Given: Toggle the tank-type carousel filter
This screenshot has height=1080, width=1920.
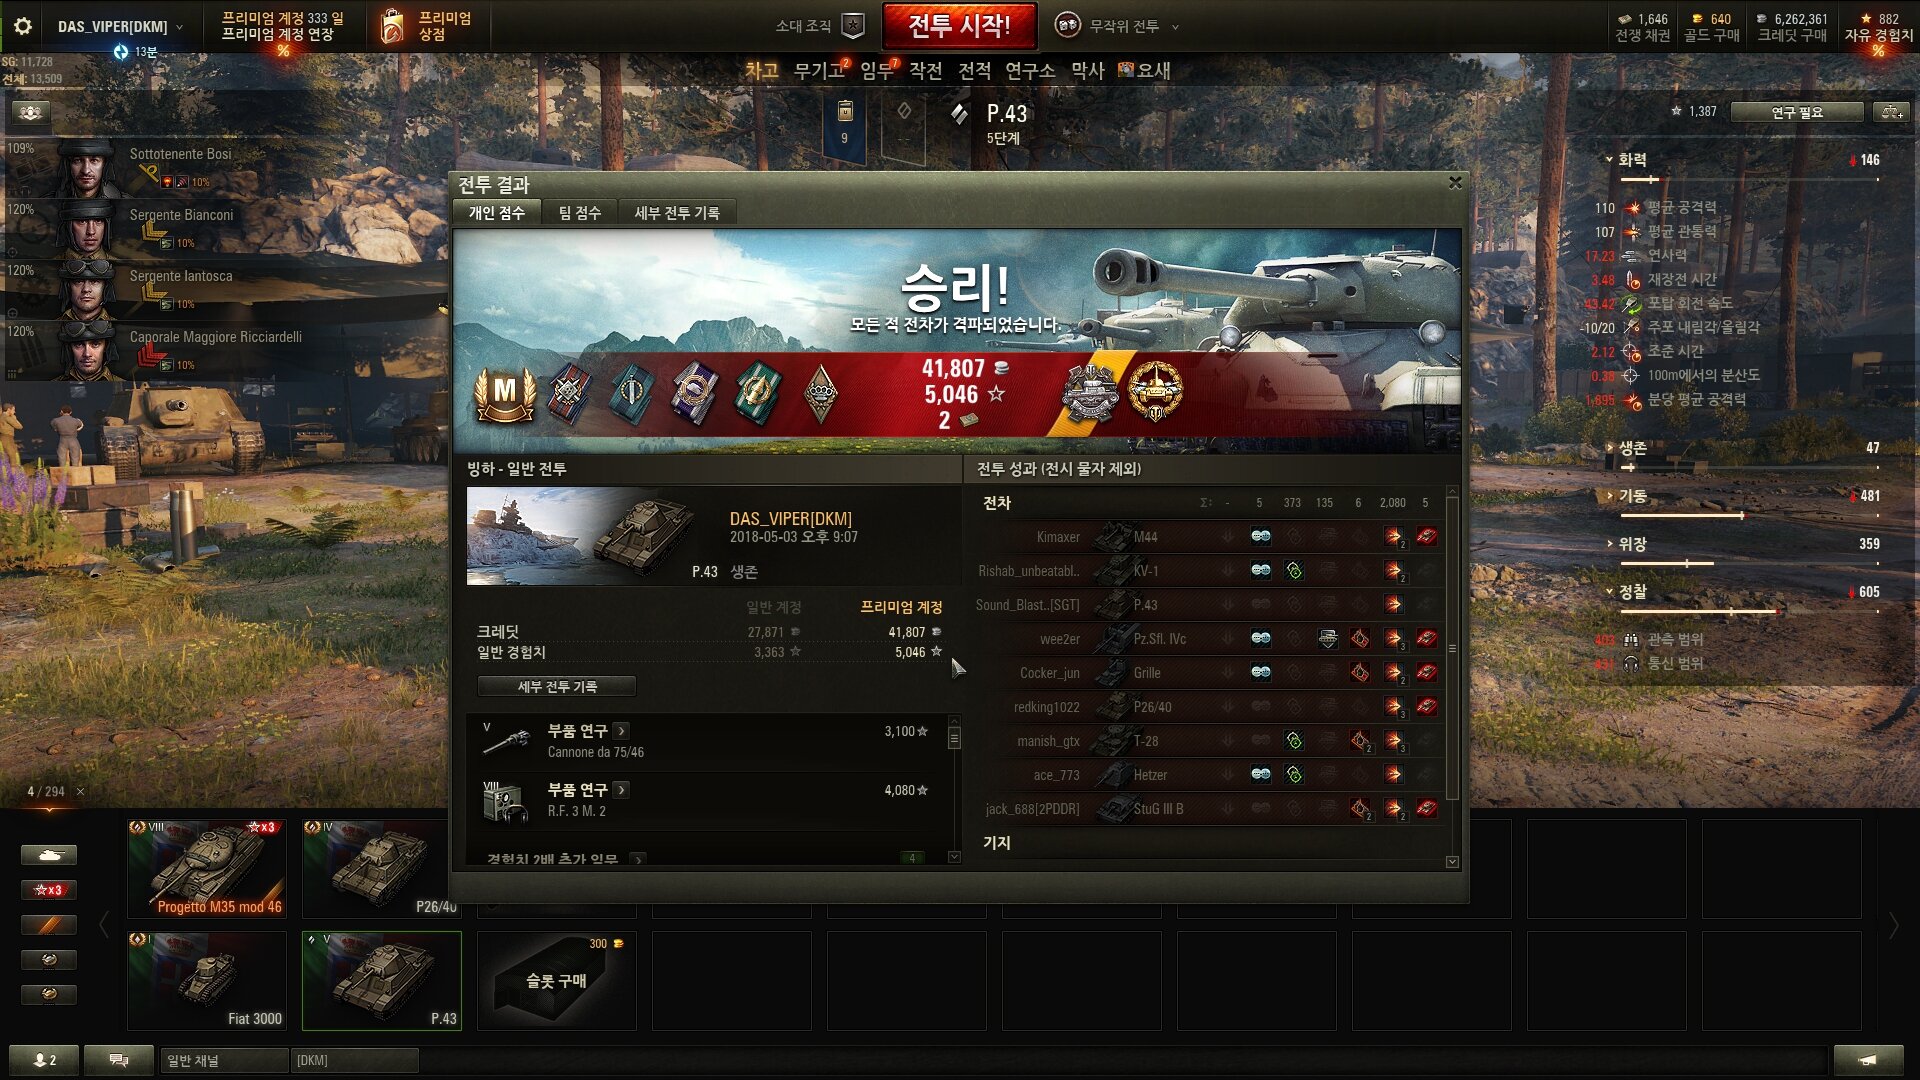Looking at the screenshot, I should coord(48,855).
